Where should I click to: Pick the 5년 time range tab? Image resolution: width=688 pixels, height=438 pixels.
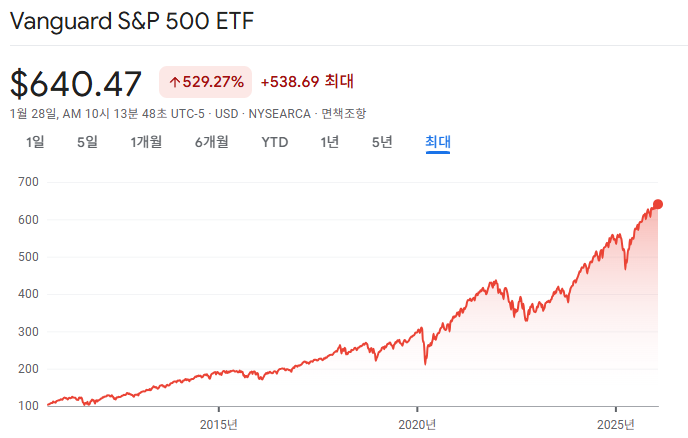click(x=382, y=142)
